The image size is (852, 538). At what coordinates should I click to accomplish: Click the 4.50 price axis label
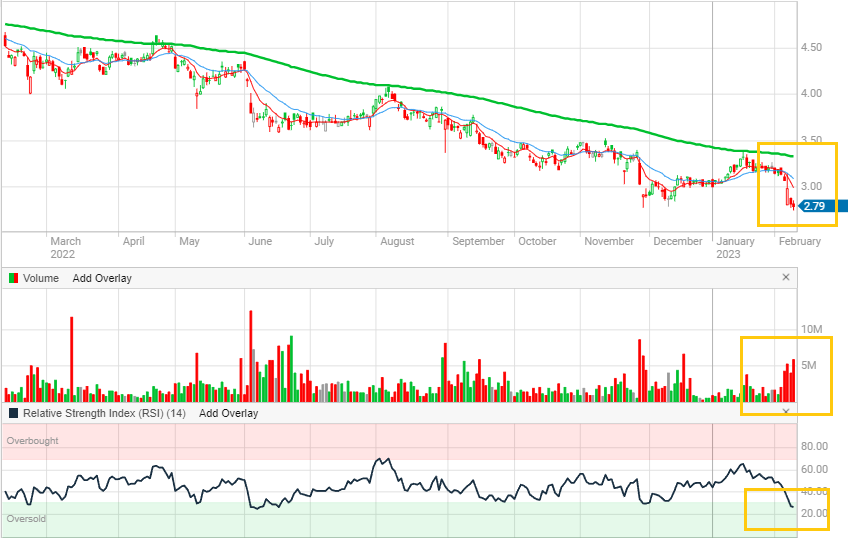pyautogui.click(x=811, y=47)
